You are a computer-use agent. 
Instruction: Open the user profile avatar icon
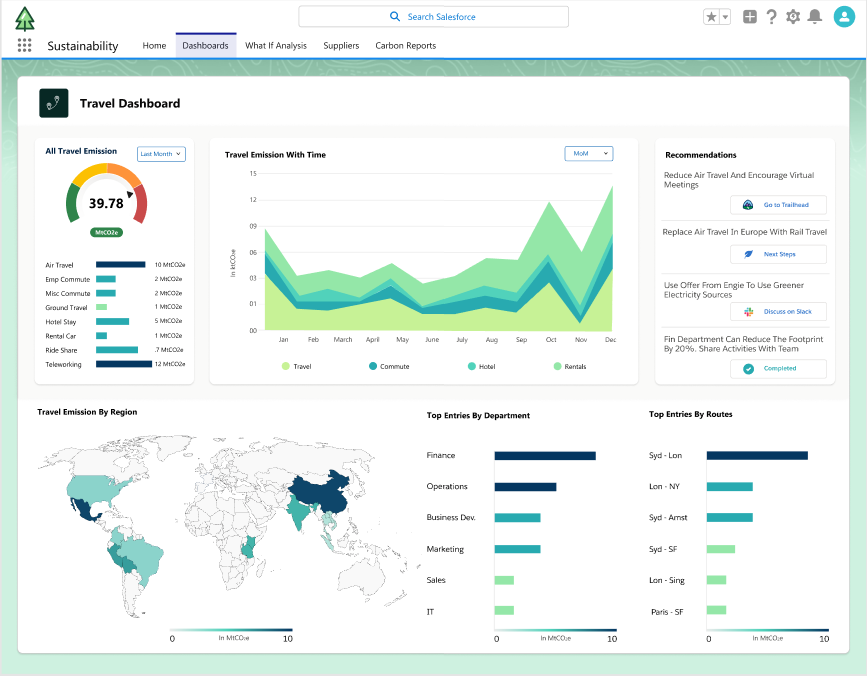tap(843, 16)
